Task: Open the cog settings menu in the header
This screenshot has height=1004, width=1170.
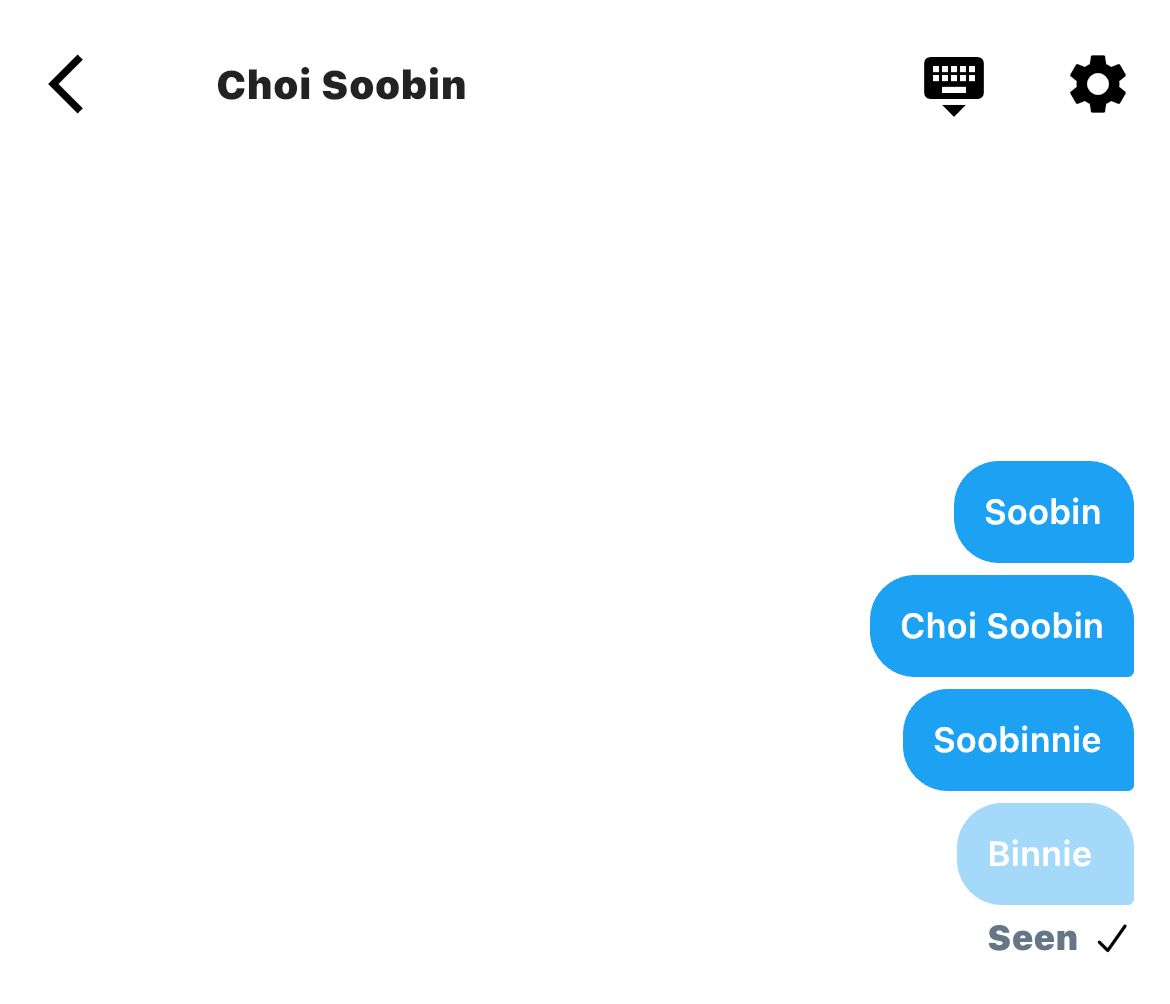Action: (1098, 84)
